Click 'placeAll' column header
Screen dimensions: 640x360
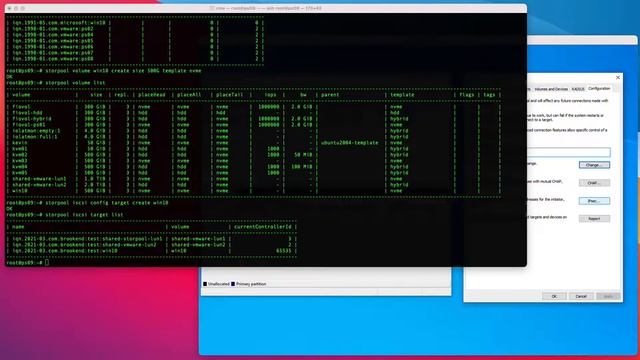point(189,95)
